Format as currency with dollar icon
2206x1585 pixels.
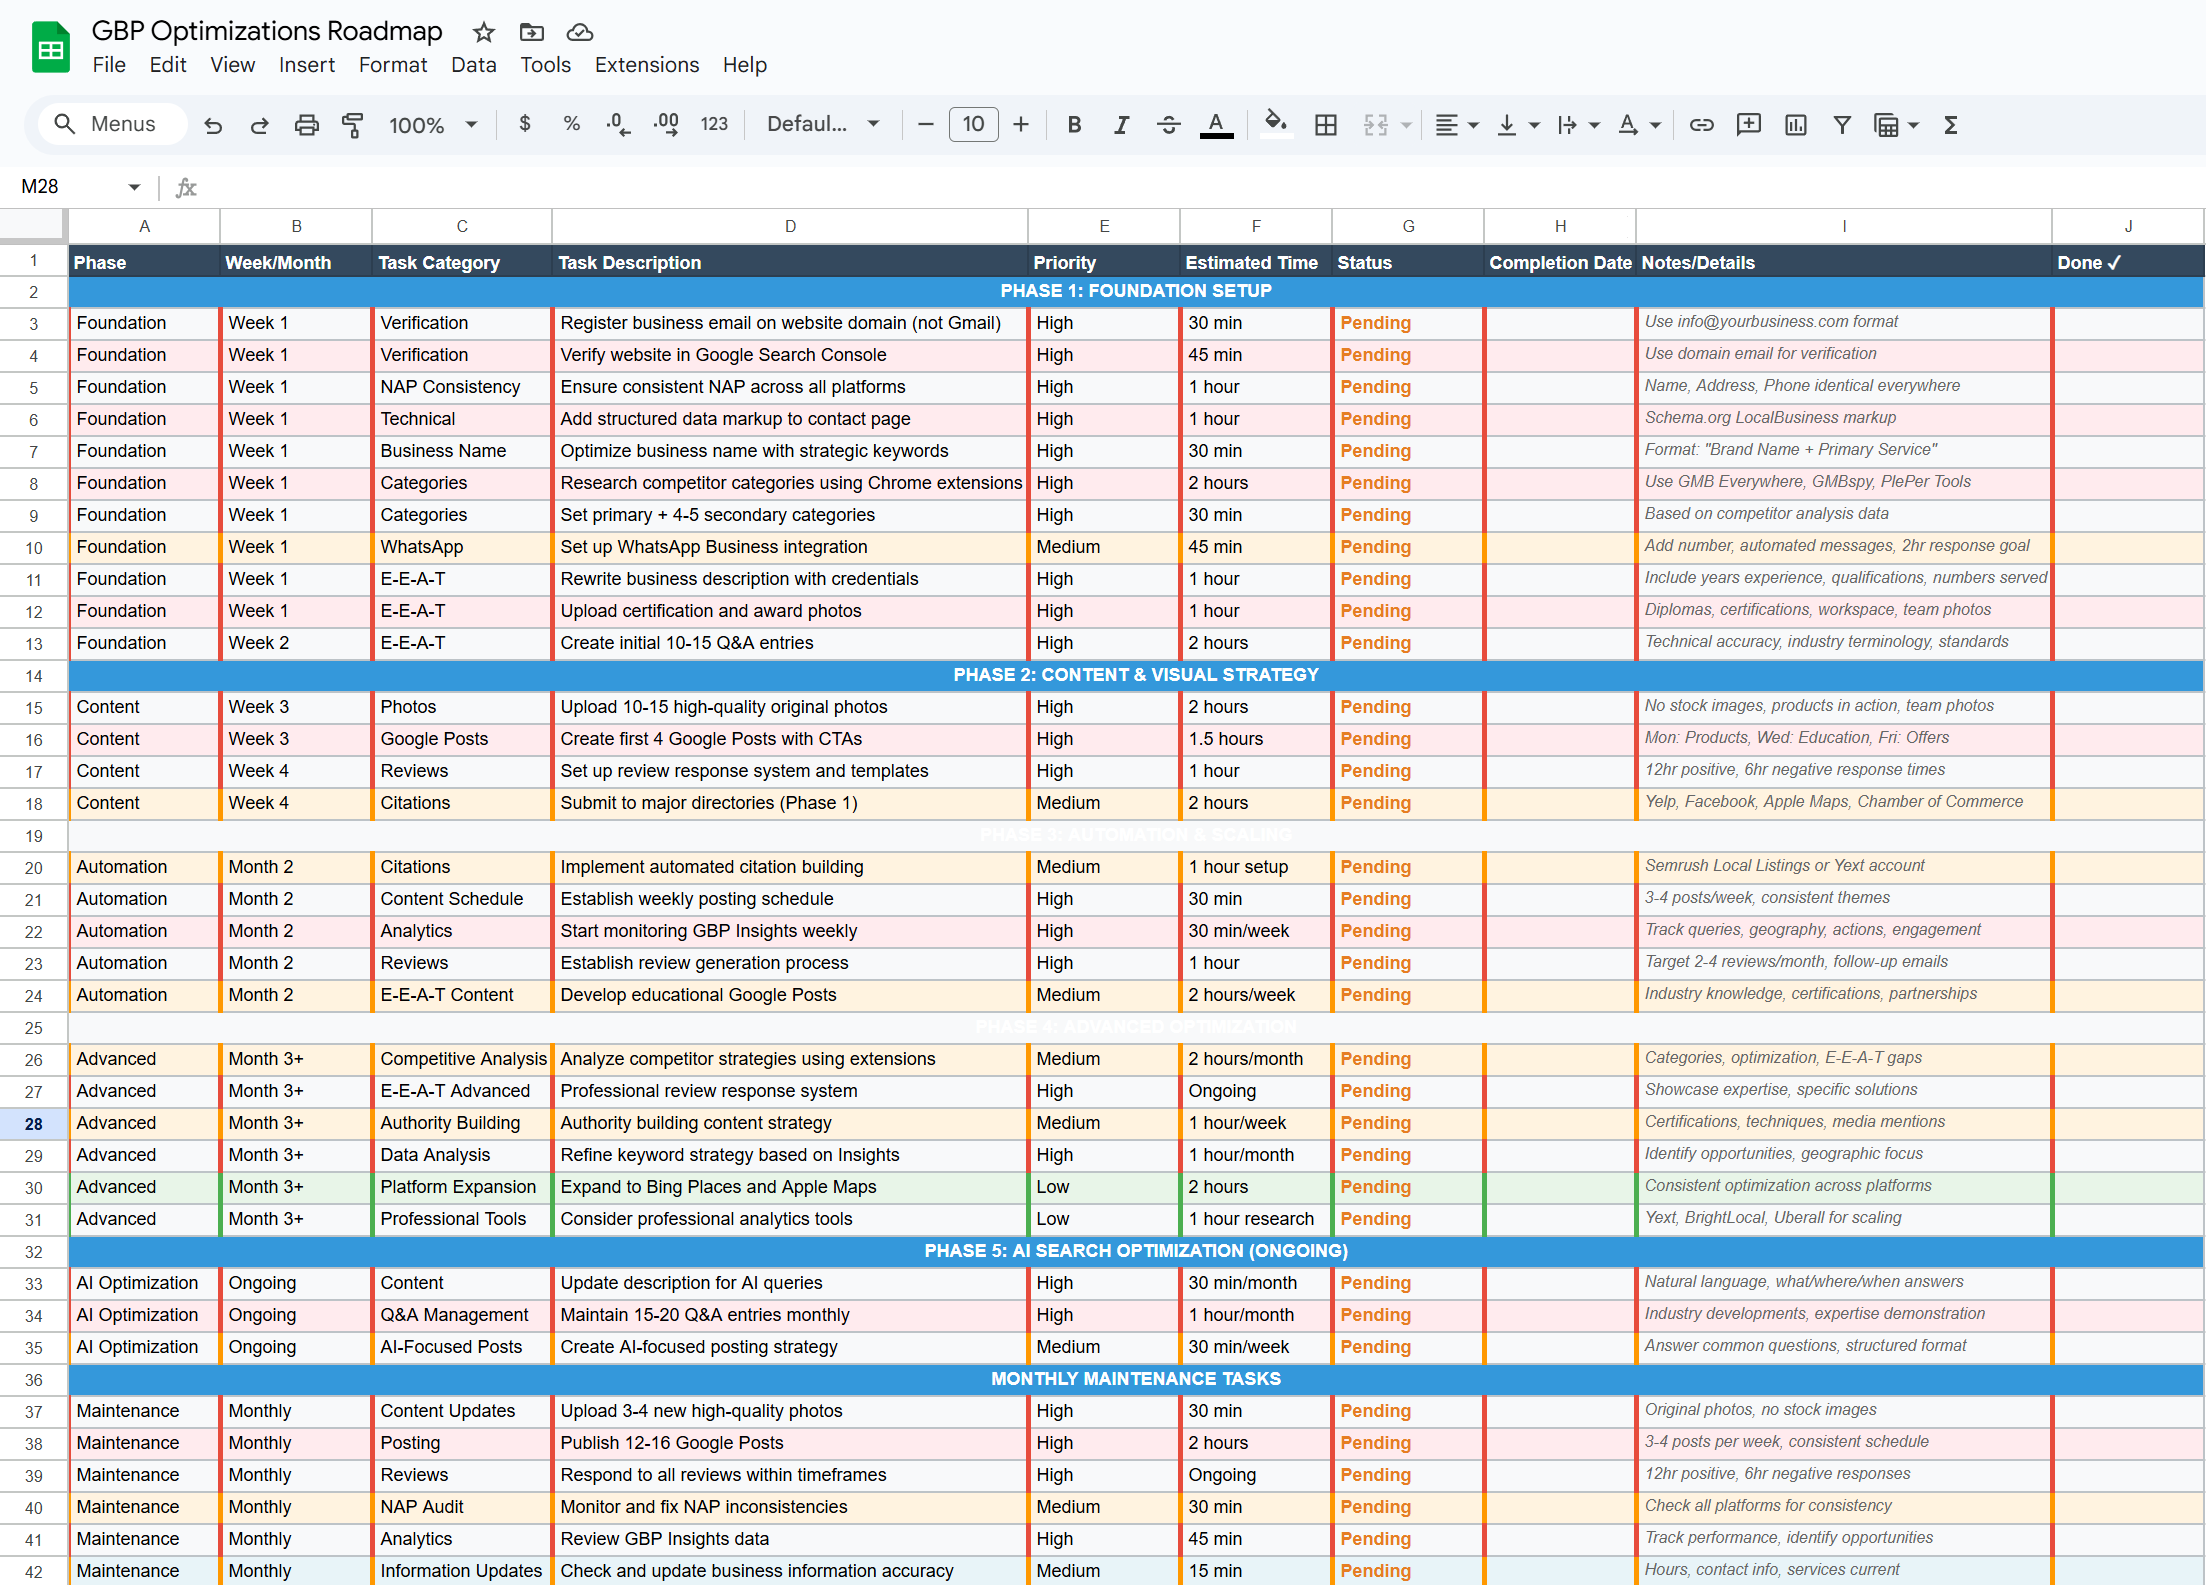point(525,124)
